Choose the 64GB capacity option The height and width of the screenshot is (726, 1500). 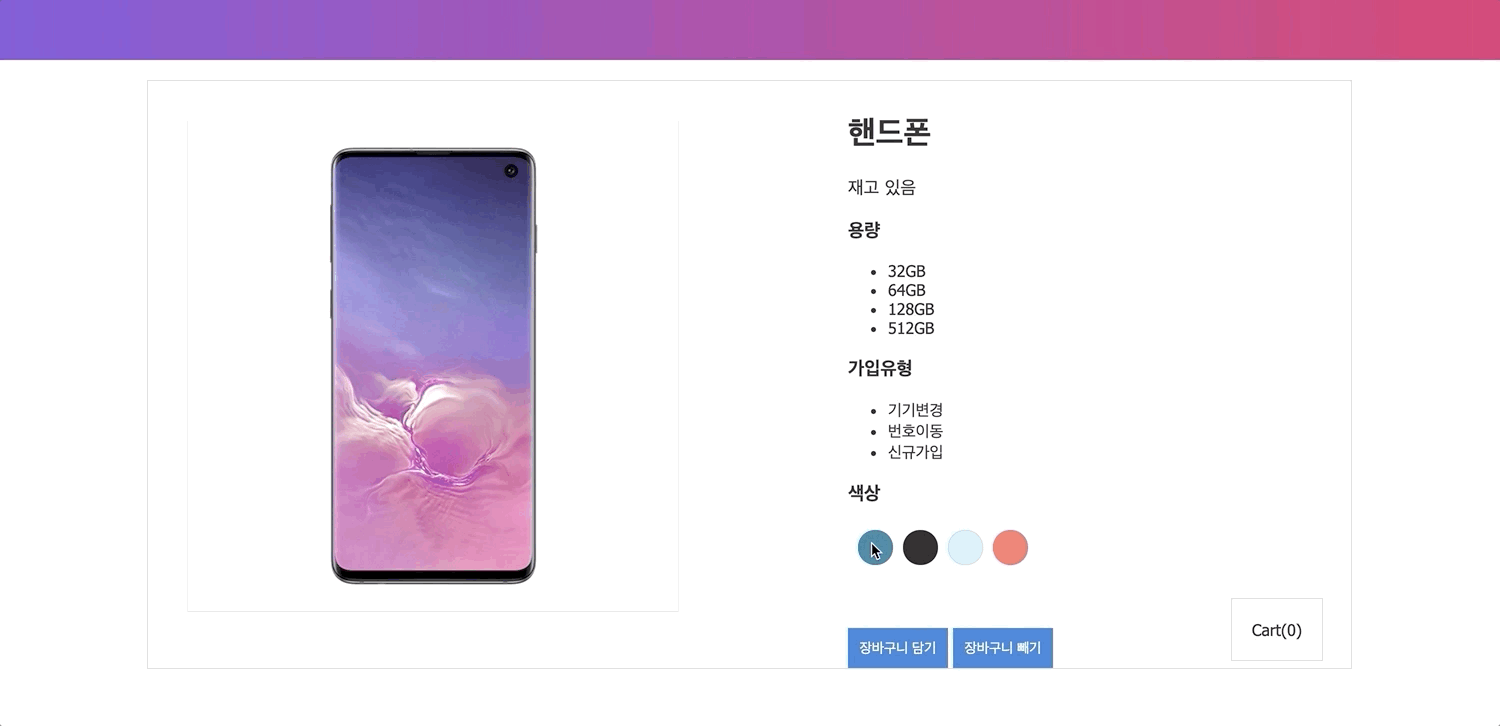pos(907,290)
